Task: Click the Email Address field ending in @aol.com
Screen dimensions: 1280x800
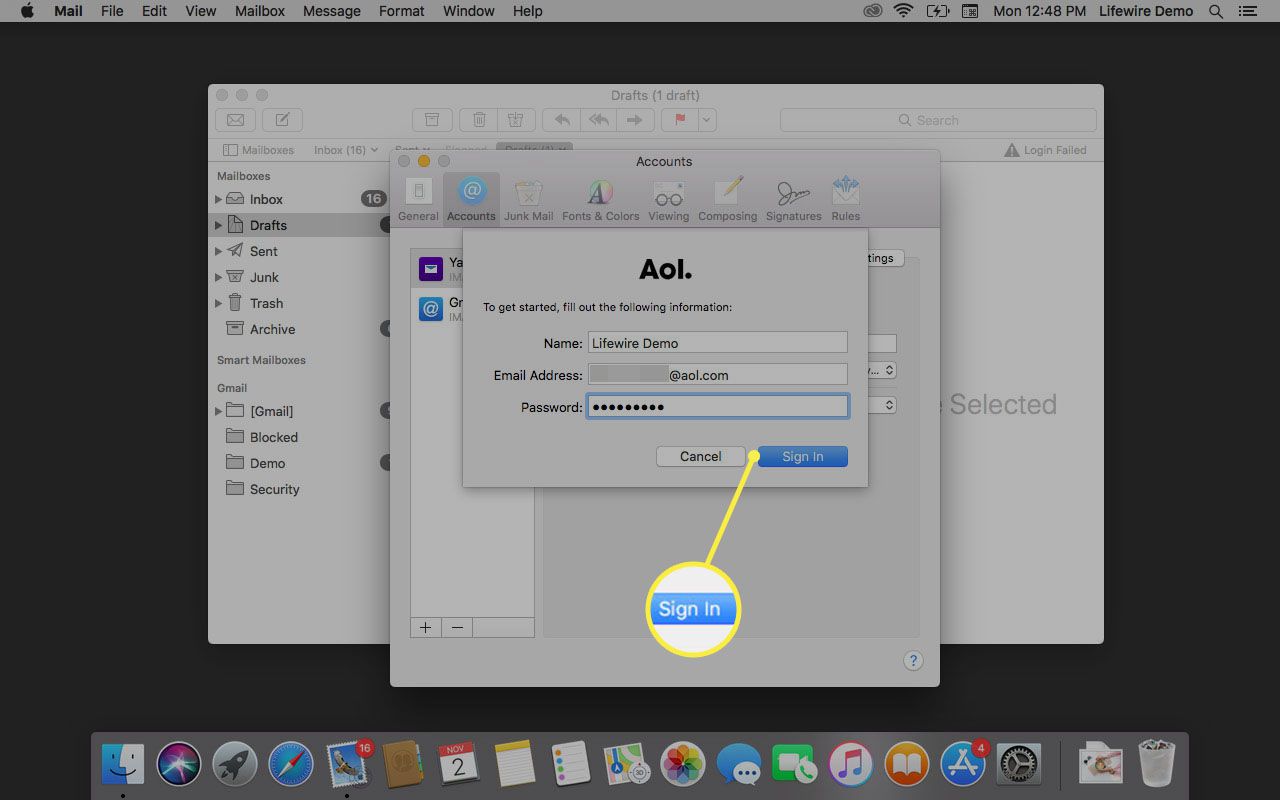Action: pos(717,375)
